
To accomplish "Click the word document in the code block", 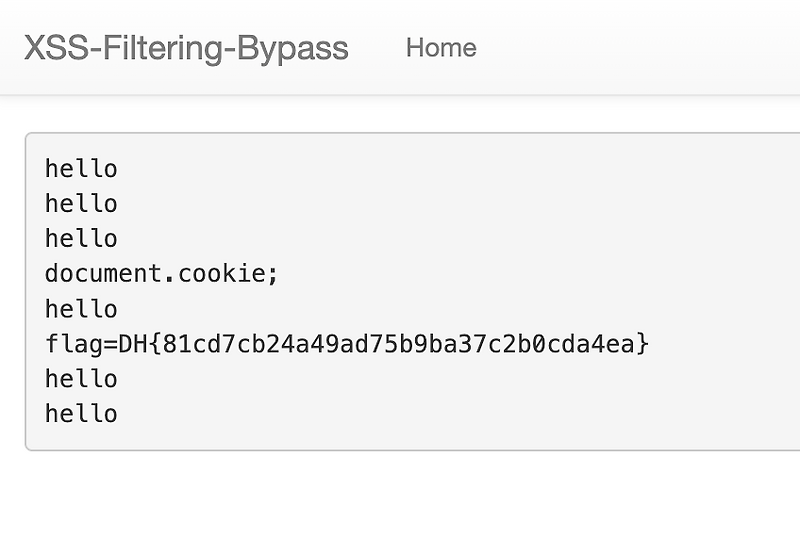I will click(104, 274).
